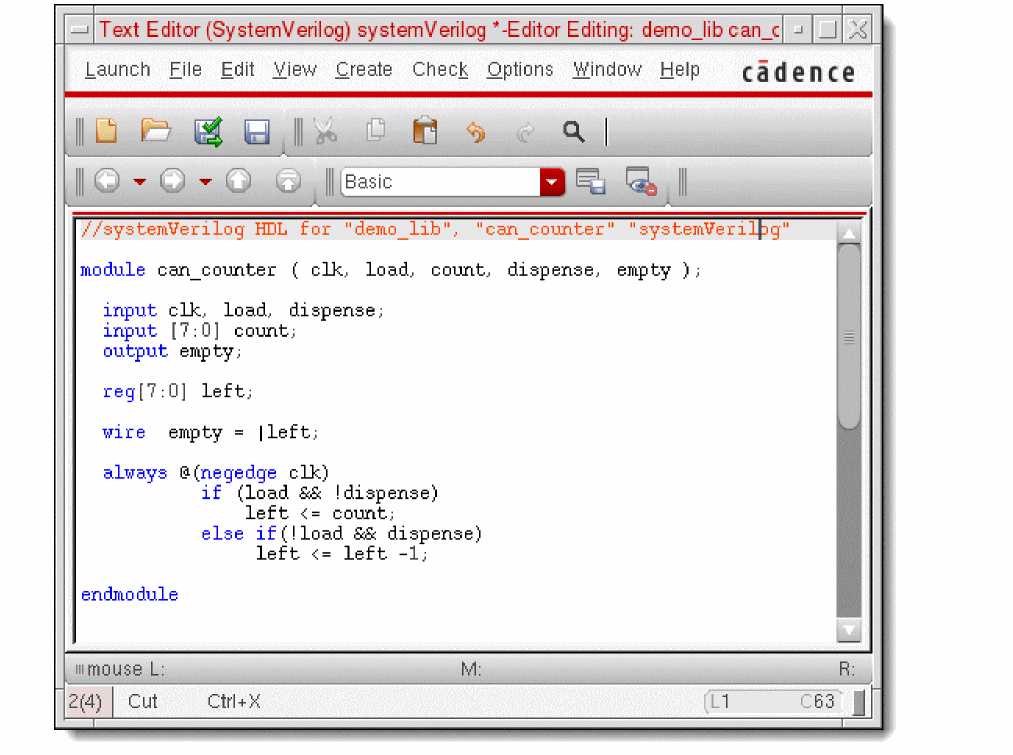Expand the Back history dropdown arrow
Image resolution: width=1013 pixels, height=755 pixels.
tap(140, 182)
